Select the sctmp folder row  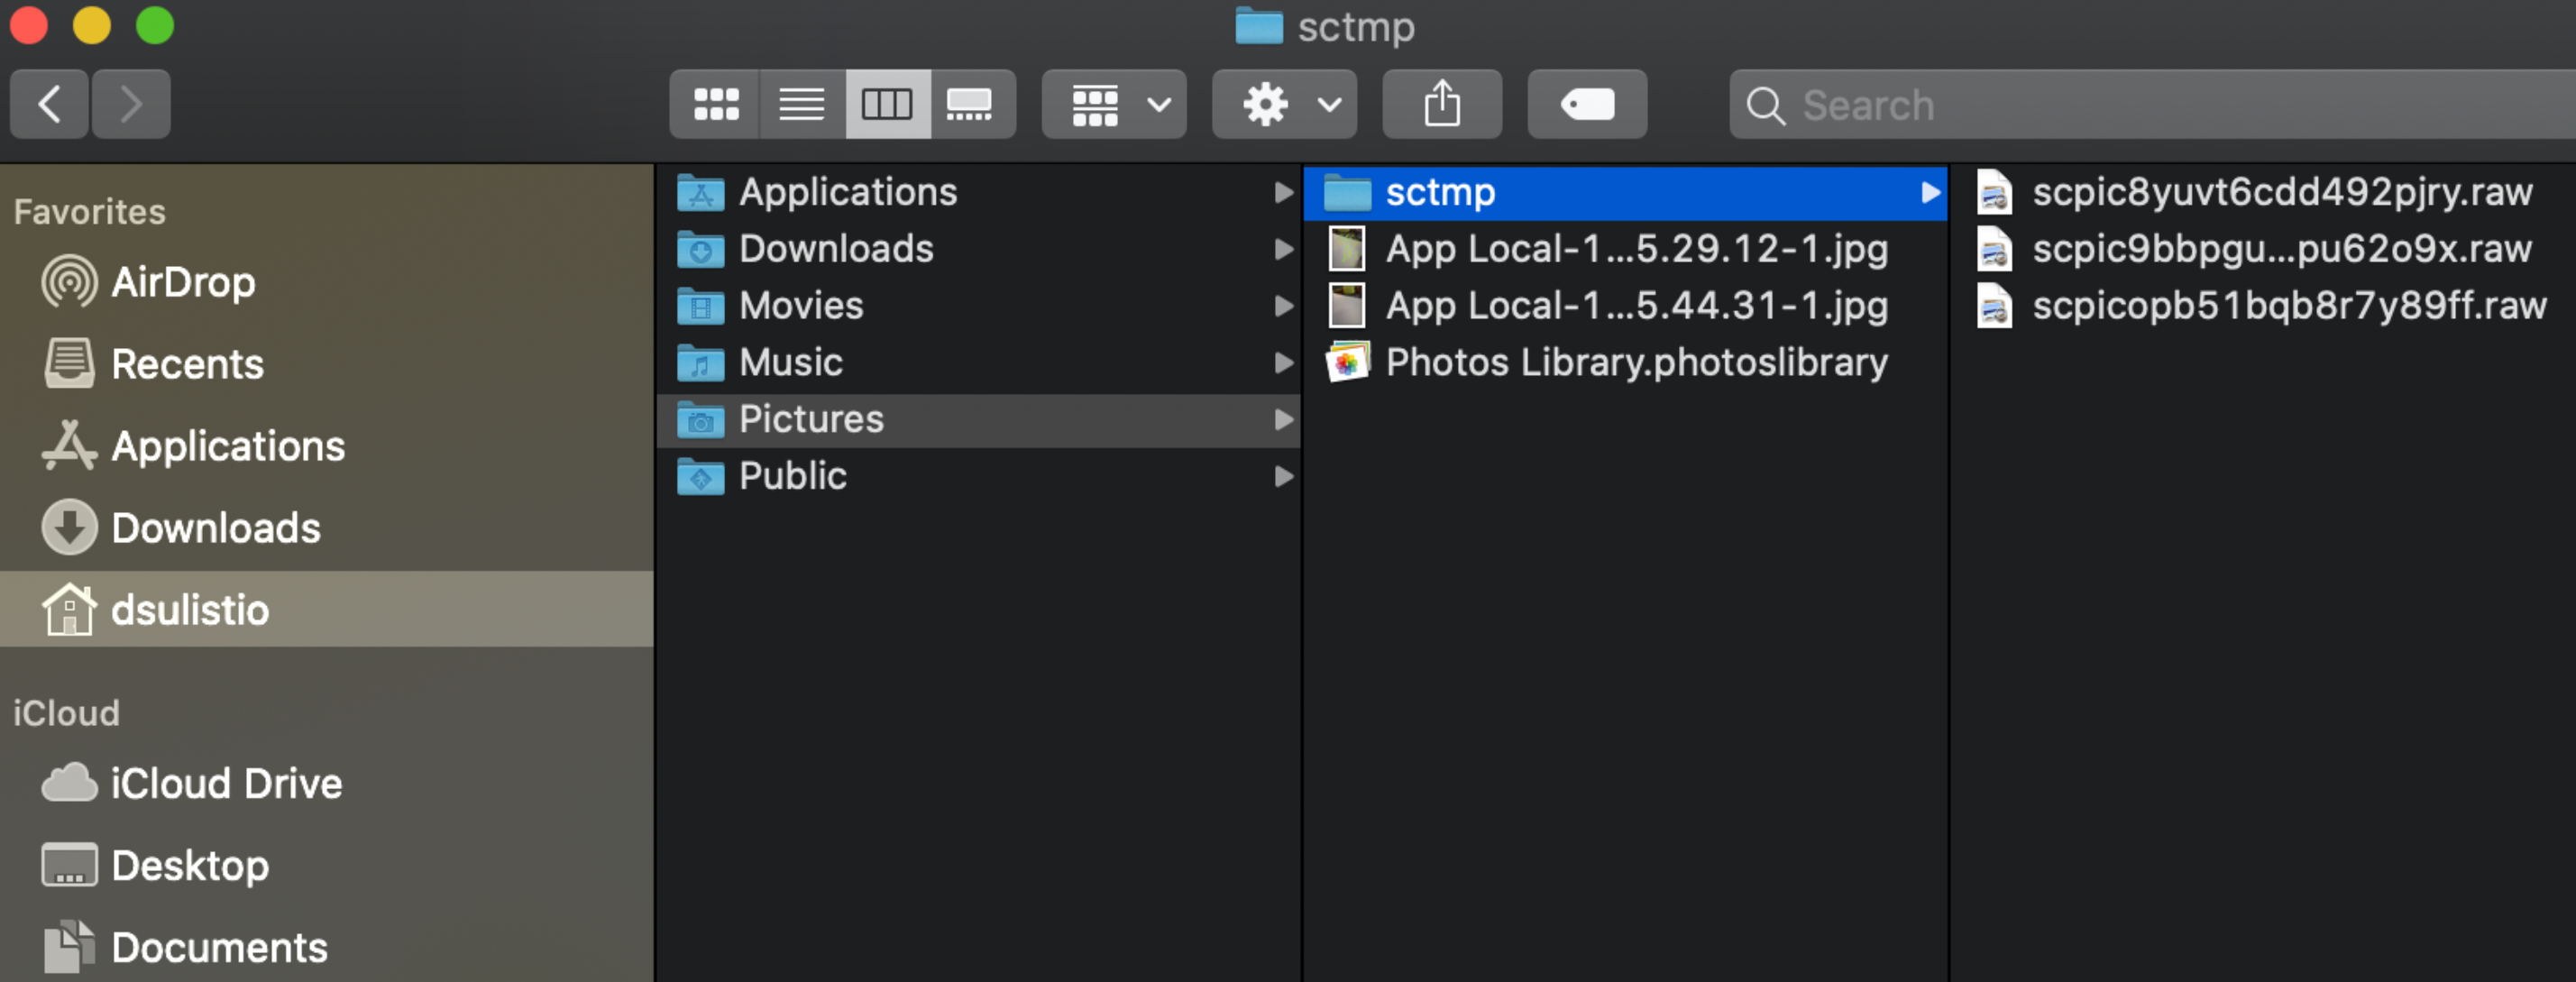(x=1625, y=192)
